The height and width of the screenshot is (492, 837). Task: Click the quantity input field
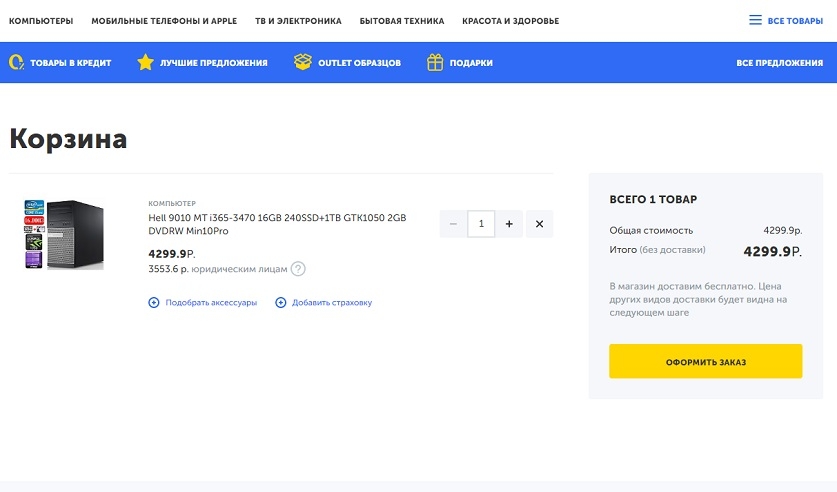481,224
